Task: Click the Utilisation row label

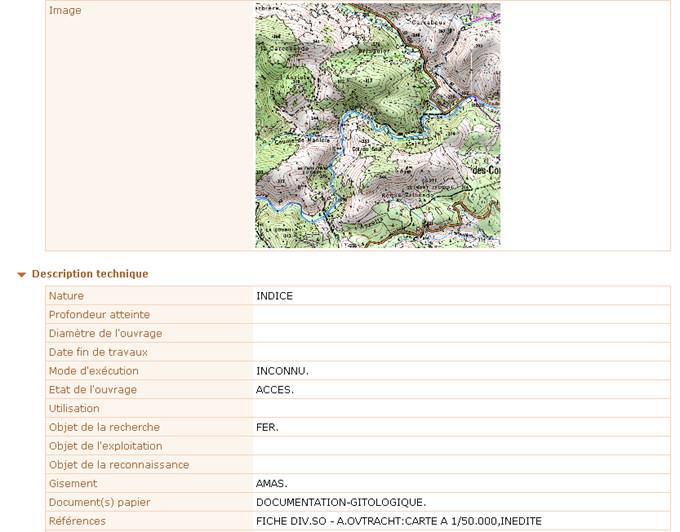Action: pyautogui.click(x=74, y=409)
